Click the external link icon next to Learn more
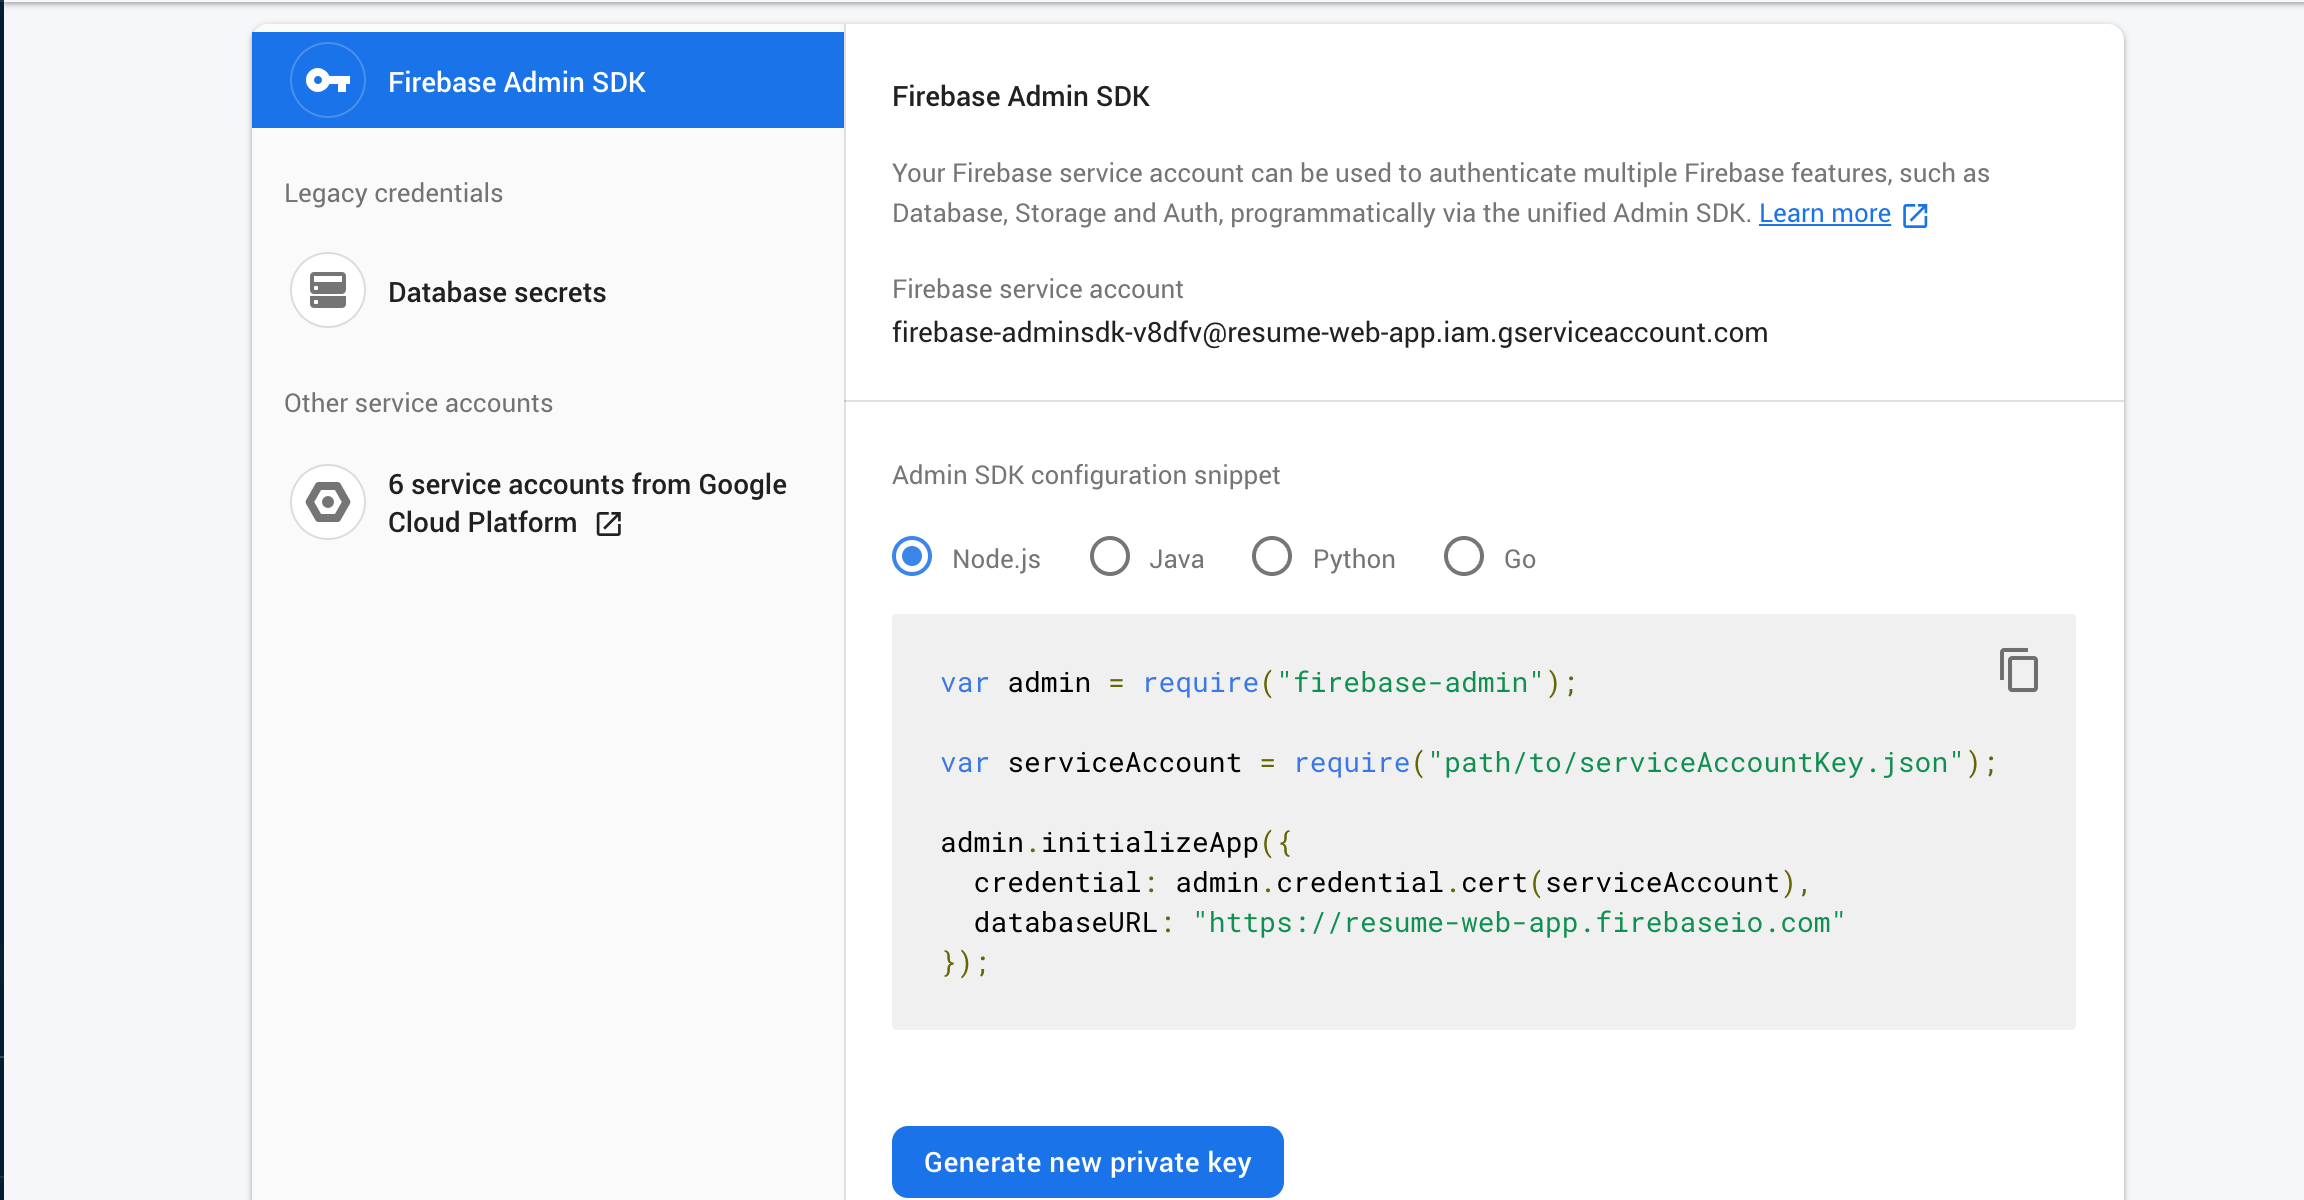The width and height of the screenshot is (2304, 1200). pos(1915,215)
